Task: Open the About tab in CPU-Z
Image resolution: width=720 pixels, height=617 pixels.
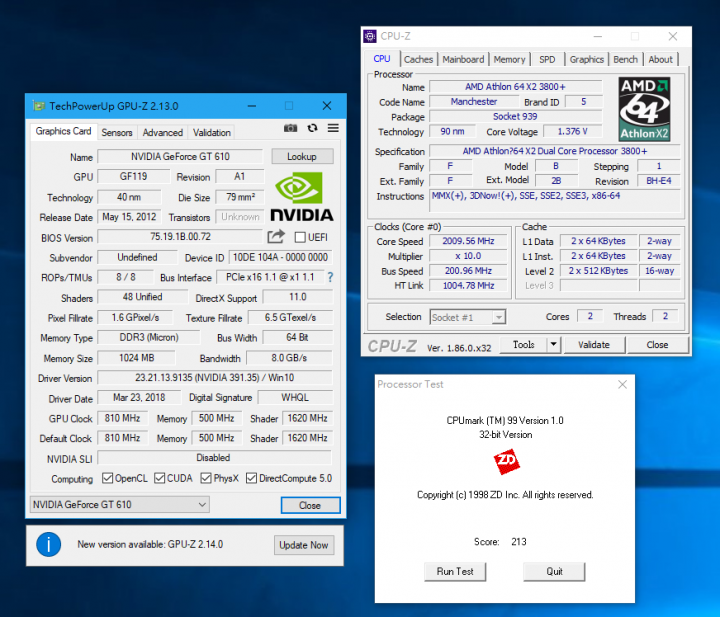Action: tap(660, 60)
